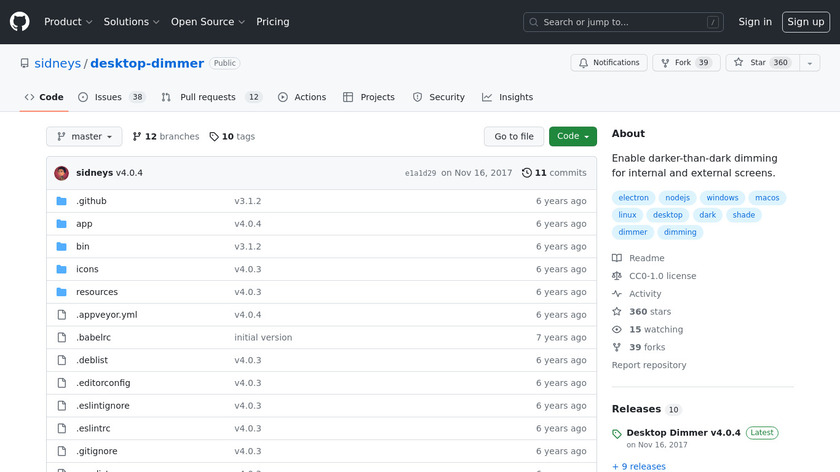Viewport: 840px width, 472px height.
Task: Click the sidneys avatar thumbnail
Action: pos(61,173)
